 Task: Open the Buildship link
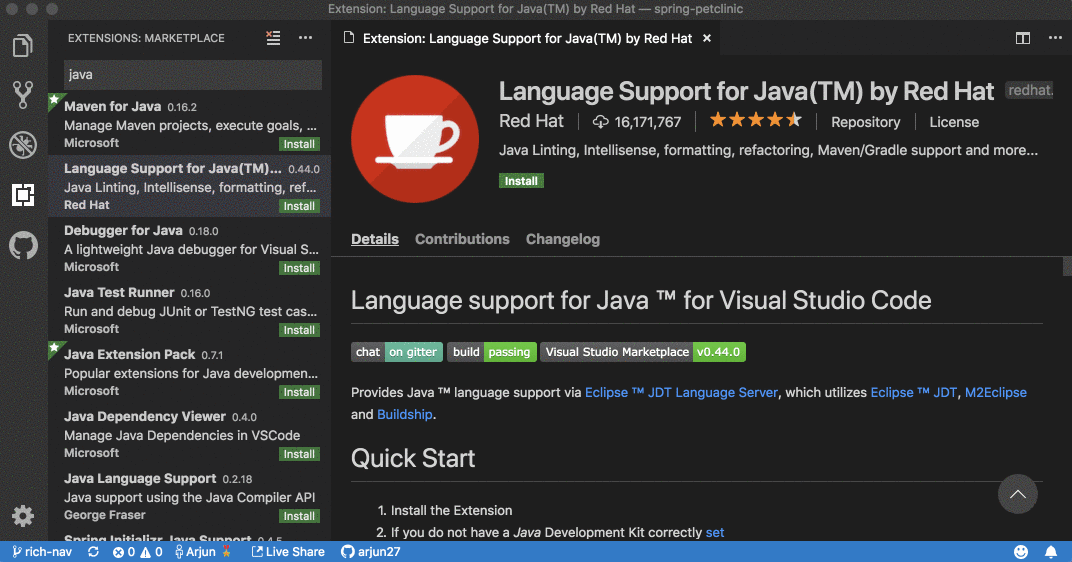tap(405, 414)
